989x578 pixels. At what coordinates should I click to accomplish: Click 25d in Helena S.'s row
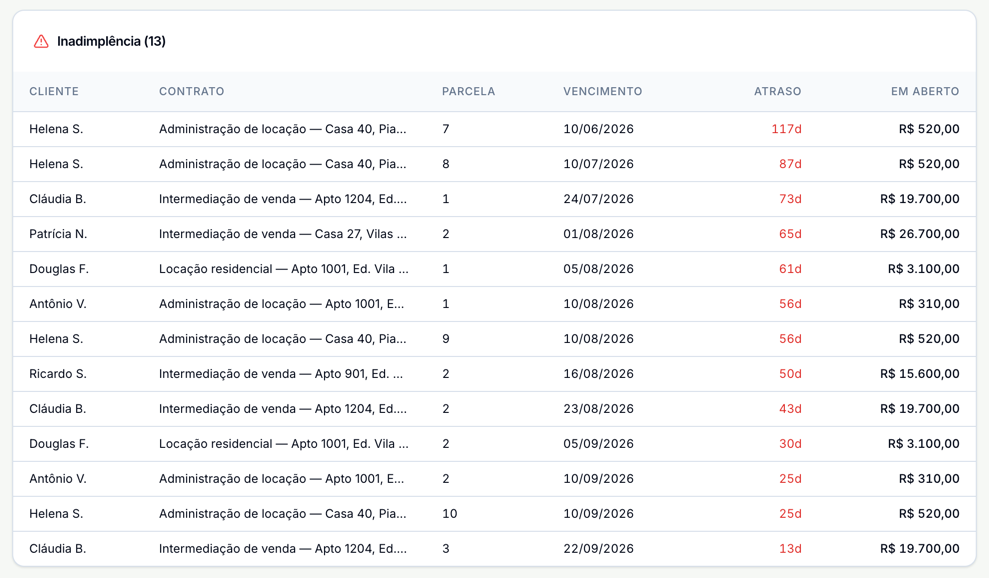790,514
